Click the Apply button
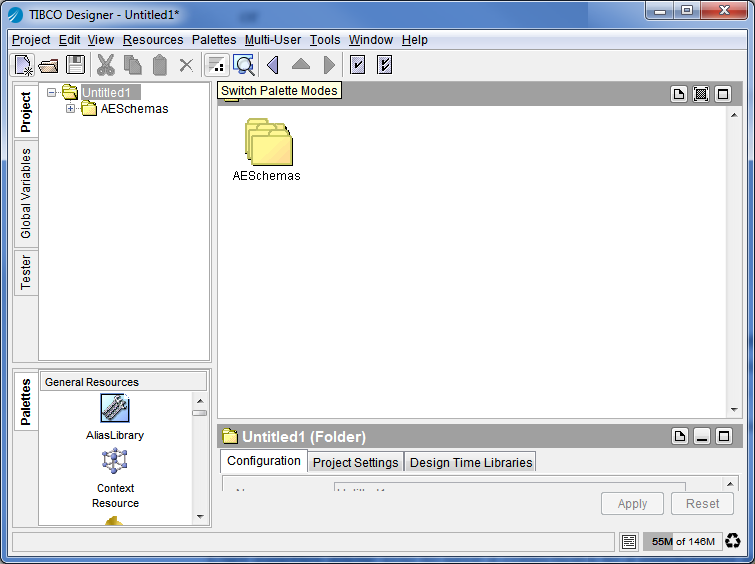 coord(632,504)
